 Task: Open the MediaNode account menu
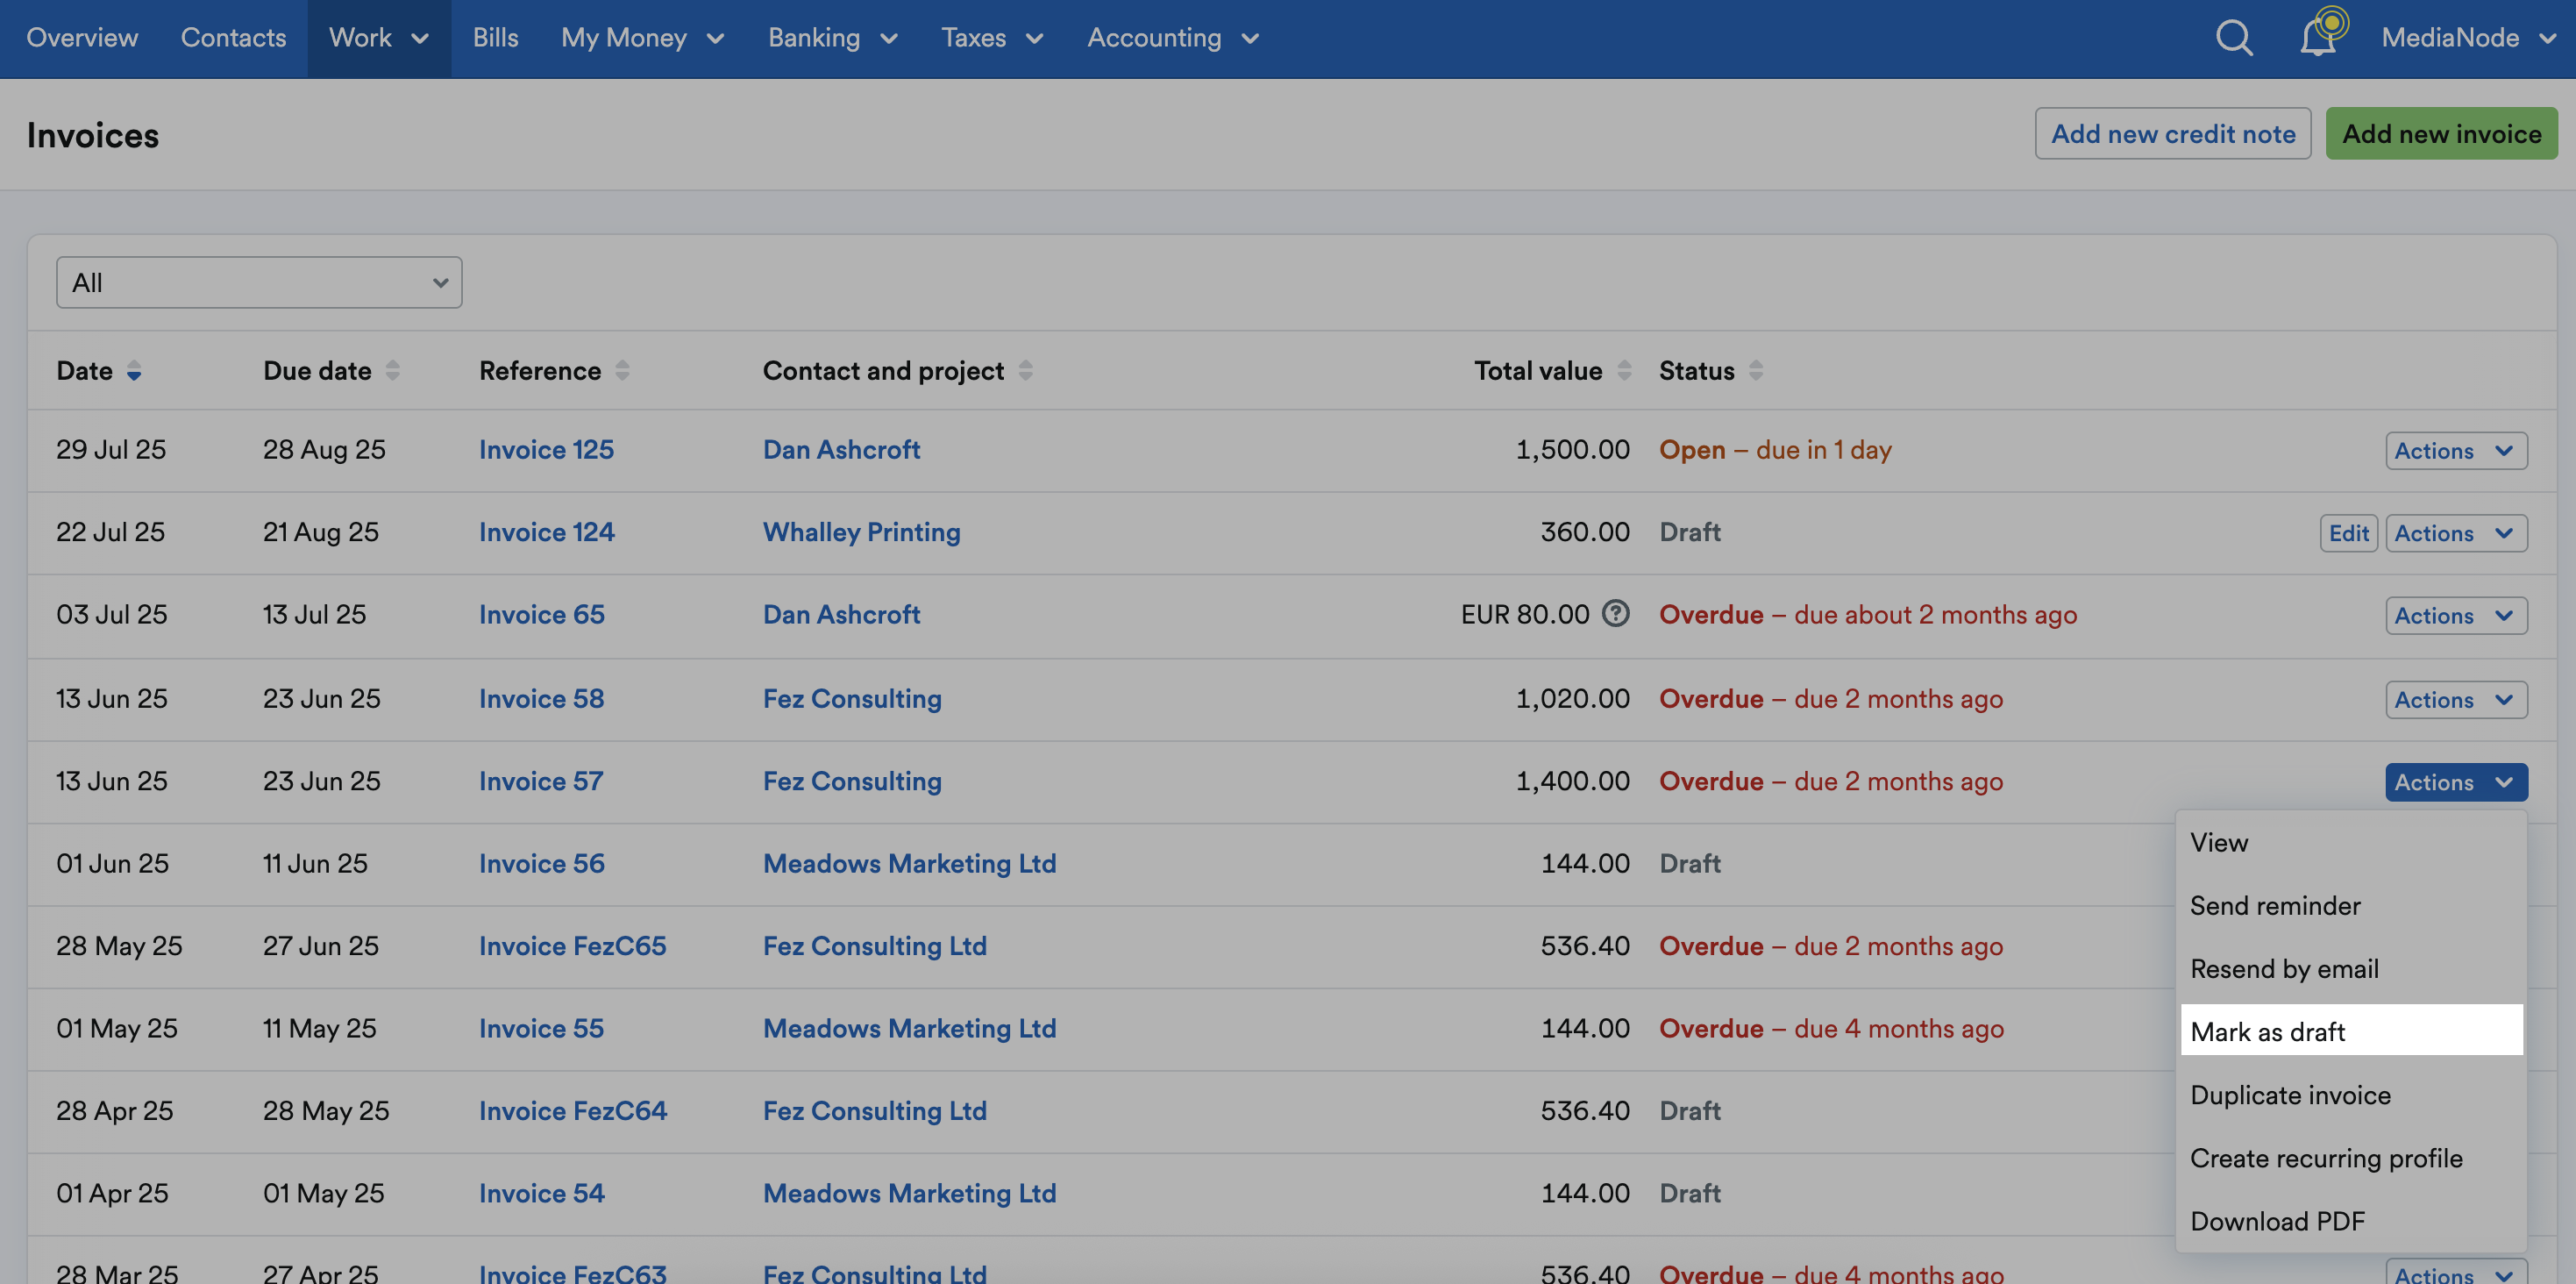click(2467, 38)
